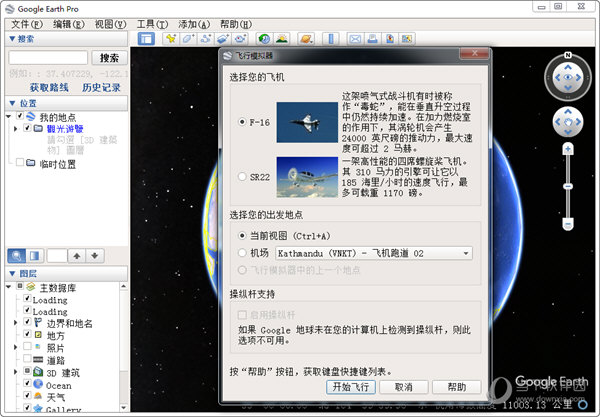Click the Email envelope toolbar icon
Screen dimensions: 600x417
(355, 39)
